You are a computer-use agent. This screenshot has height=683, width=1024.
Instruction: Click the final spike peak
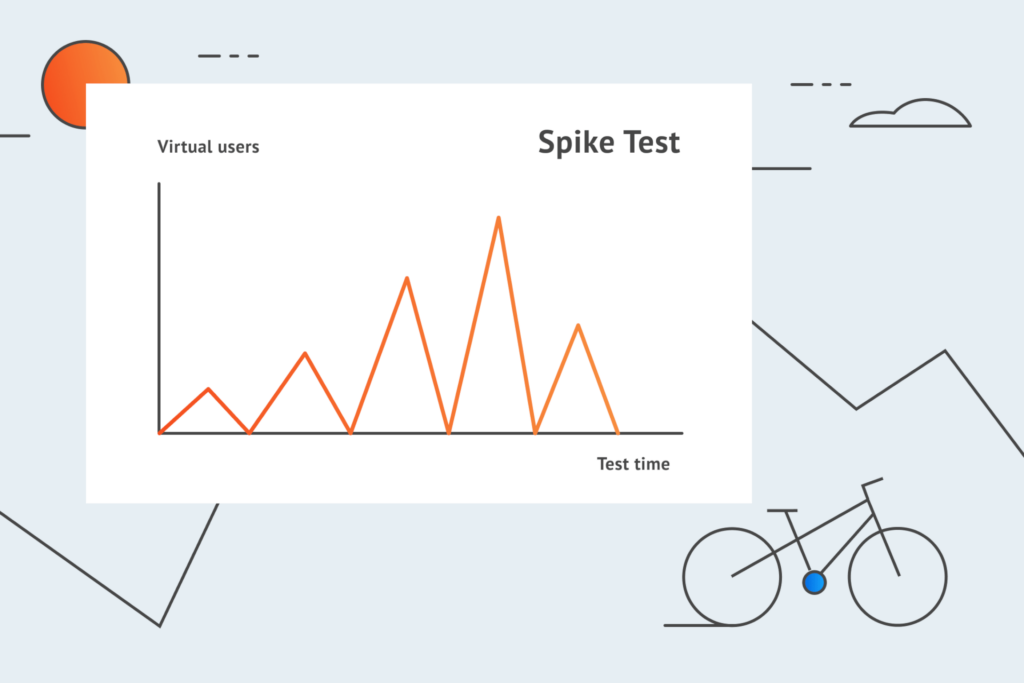(578, 325)
